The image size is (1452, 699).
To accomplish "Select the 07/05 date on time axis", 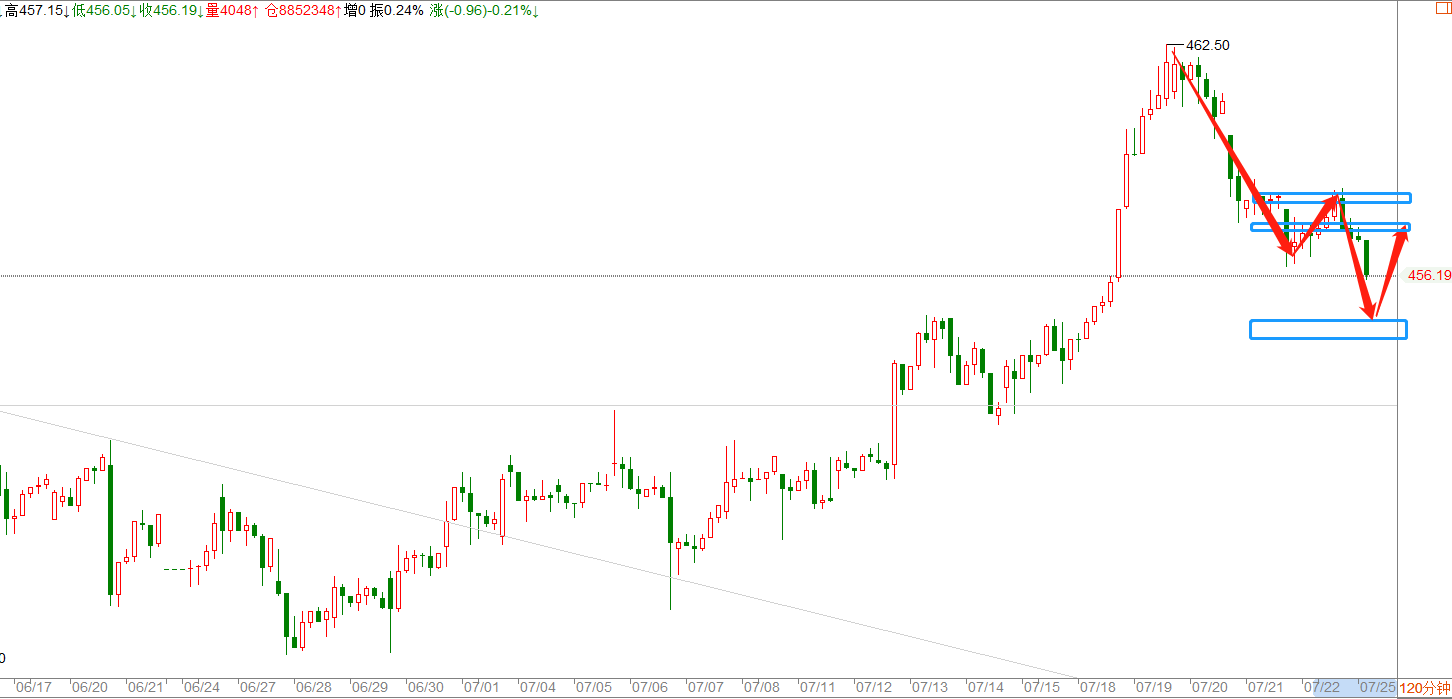I will 595,688.
